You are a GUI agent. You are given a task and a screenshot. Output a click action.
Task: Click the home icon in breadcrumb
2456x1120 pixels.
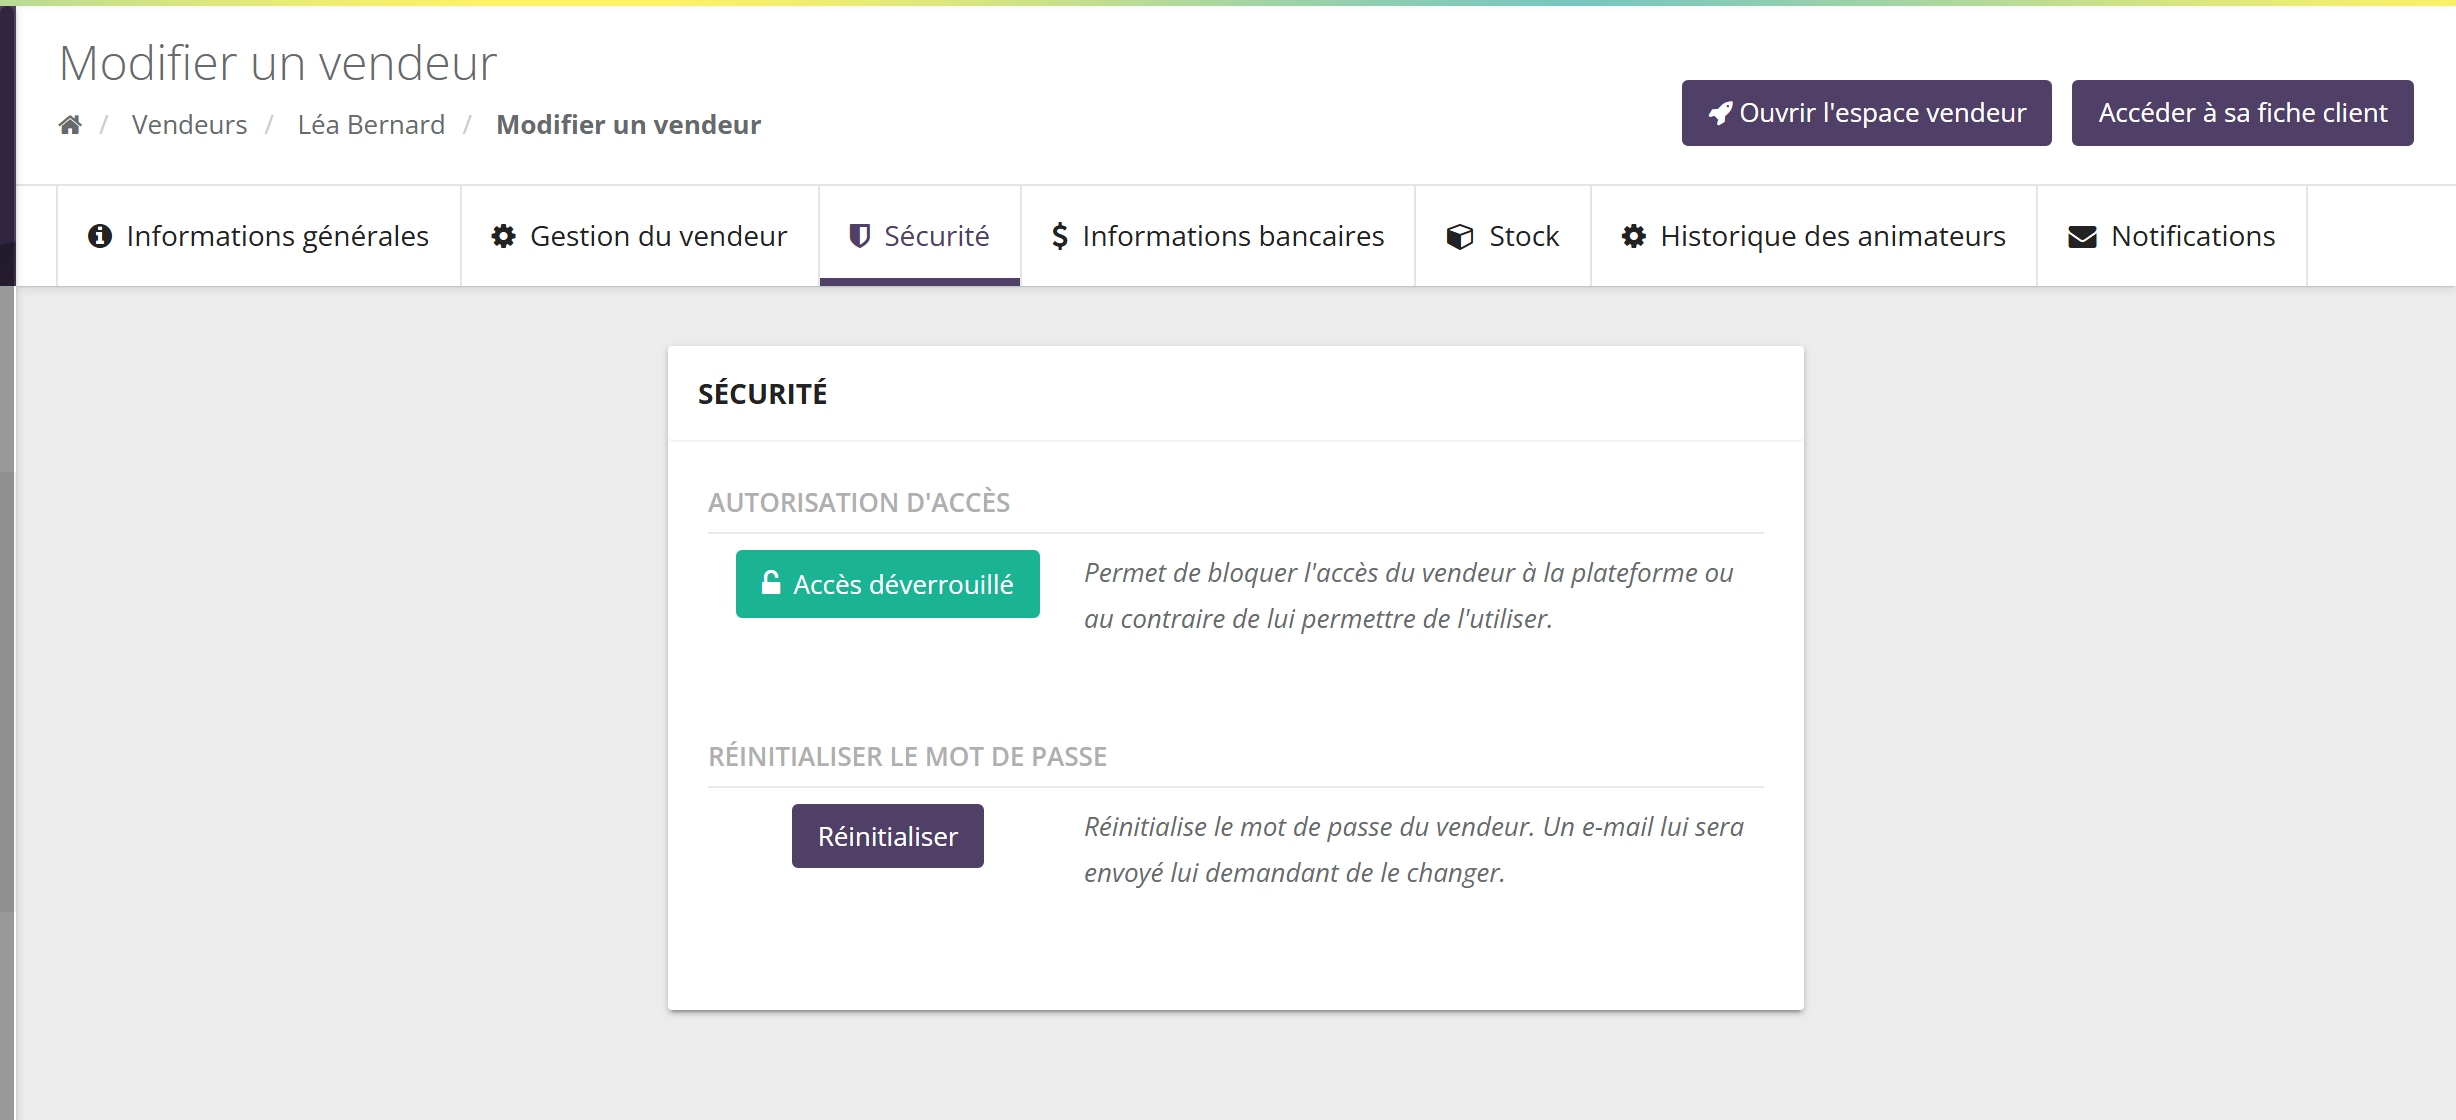(x=70, y=125)
